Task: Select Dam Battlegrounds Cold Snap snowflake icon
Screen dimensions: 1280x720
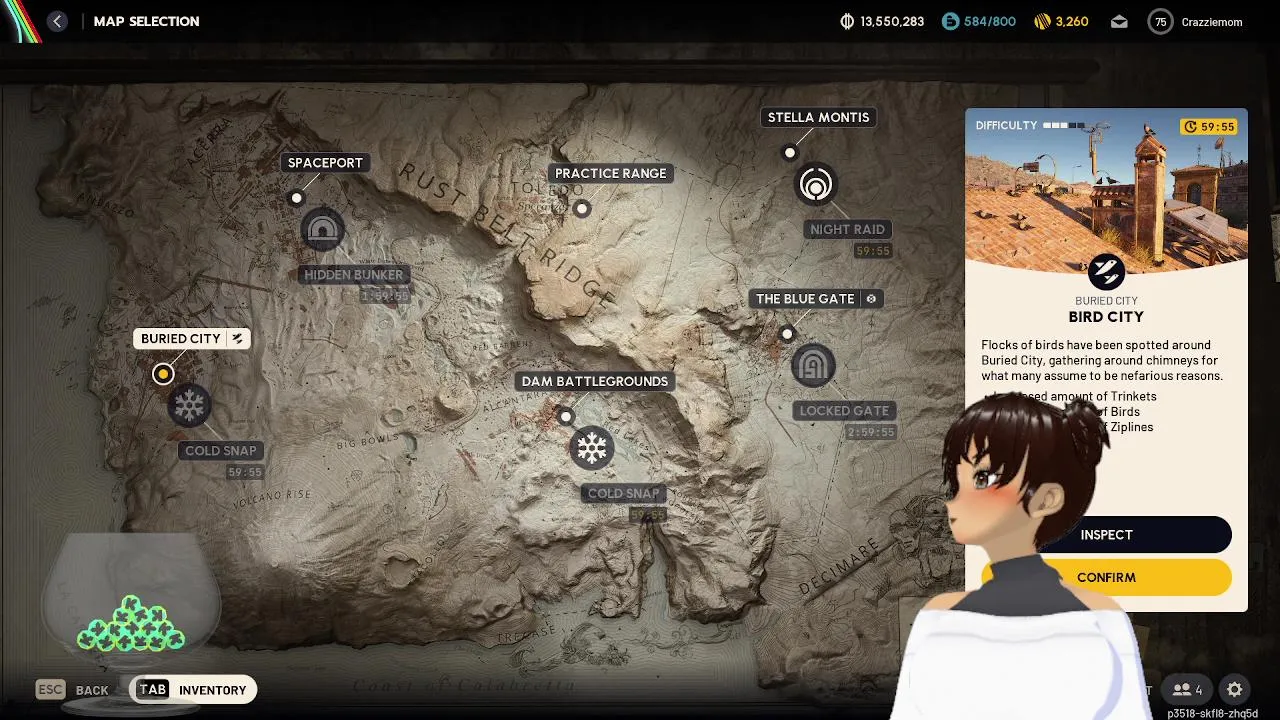Action: pos(592,448)
